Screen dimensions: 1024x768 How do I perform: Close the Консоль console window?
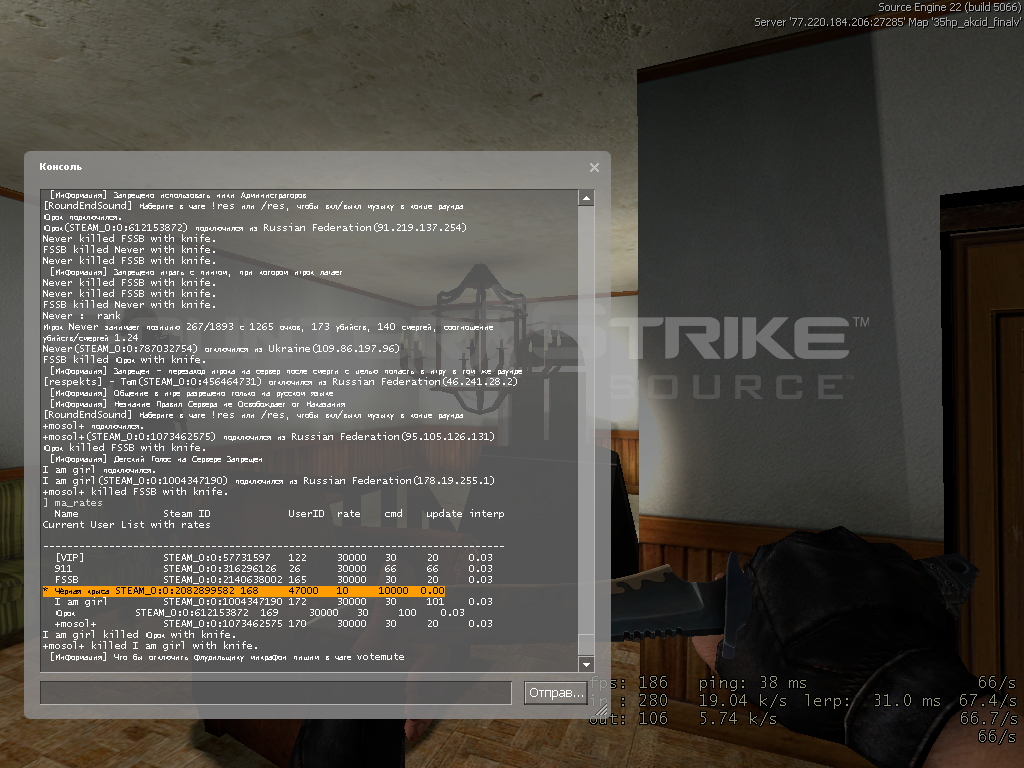[594, 167]
